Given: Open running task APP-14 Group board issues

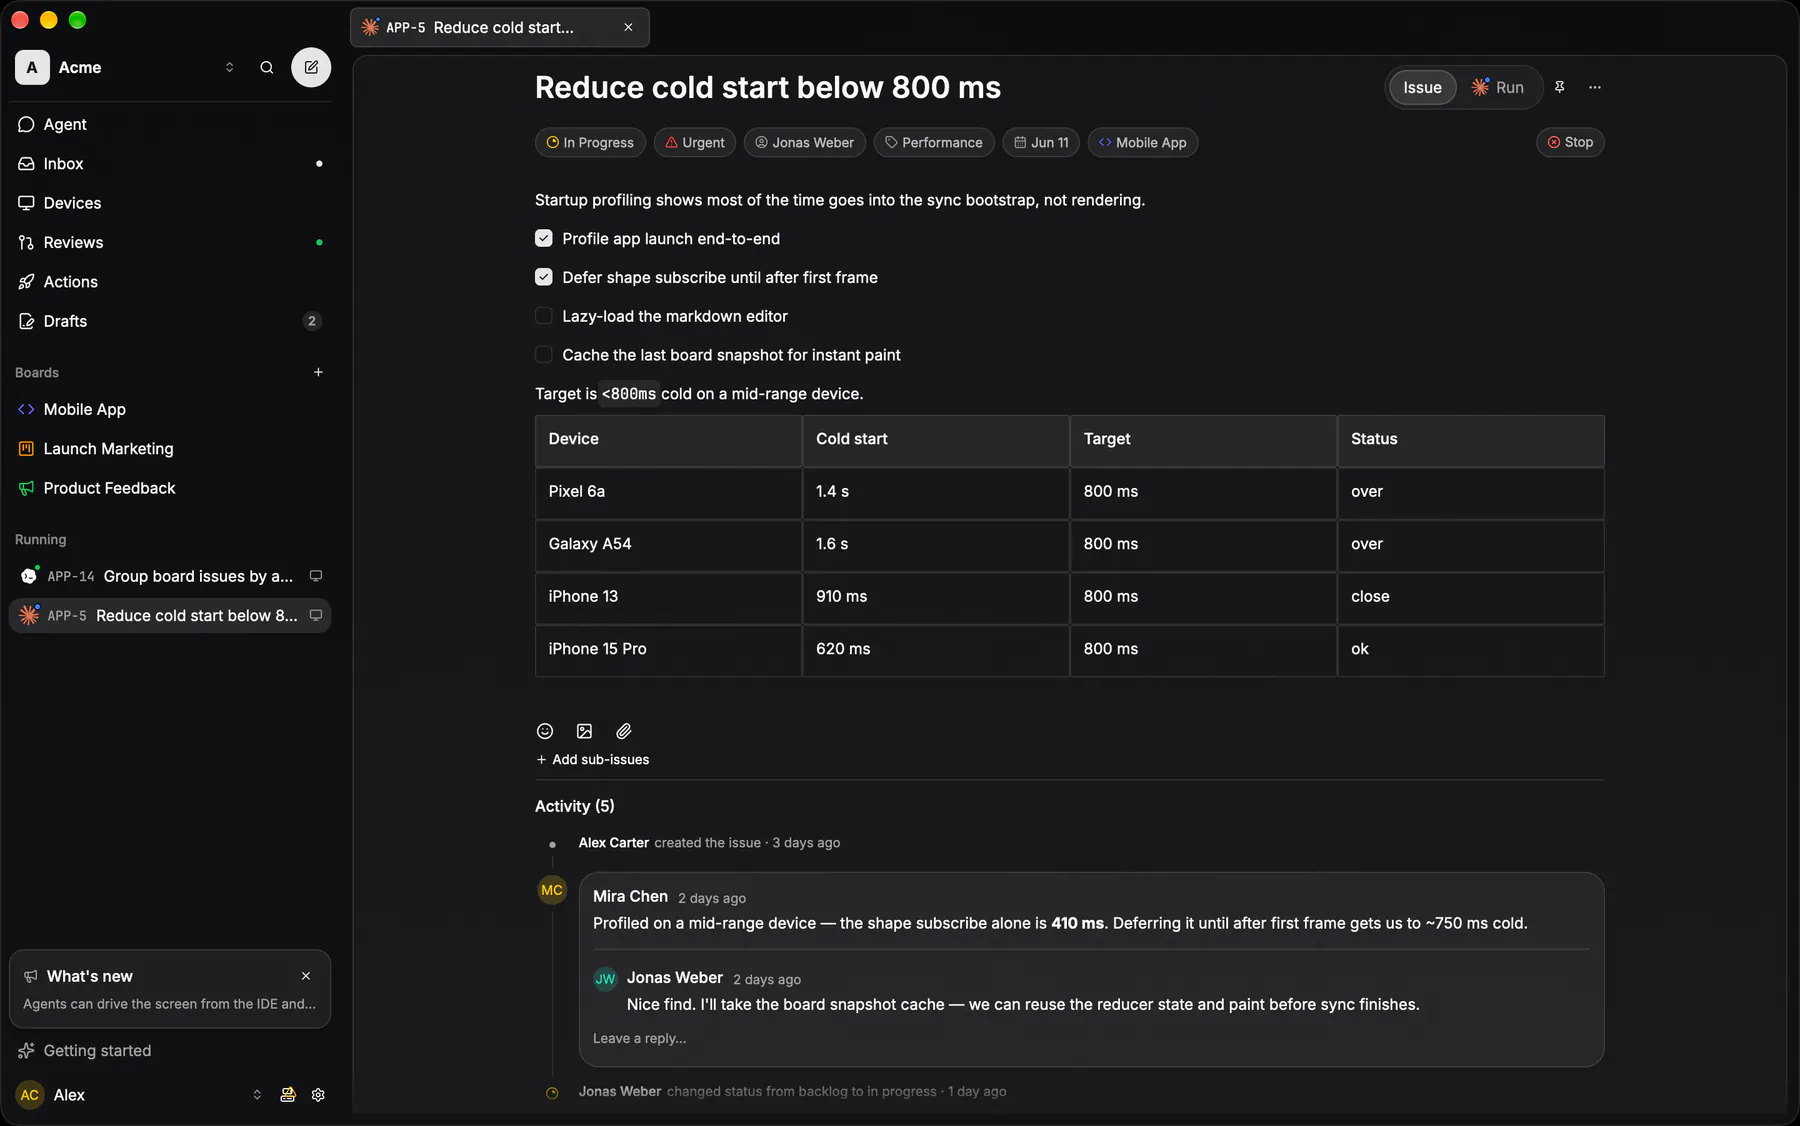Looking at the screenshot, I should (x=170, y=576).
